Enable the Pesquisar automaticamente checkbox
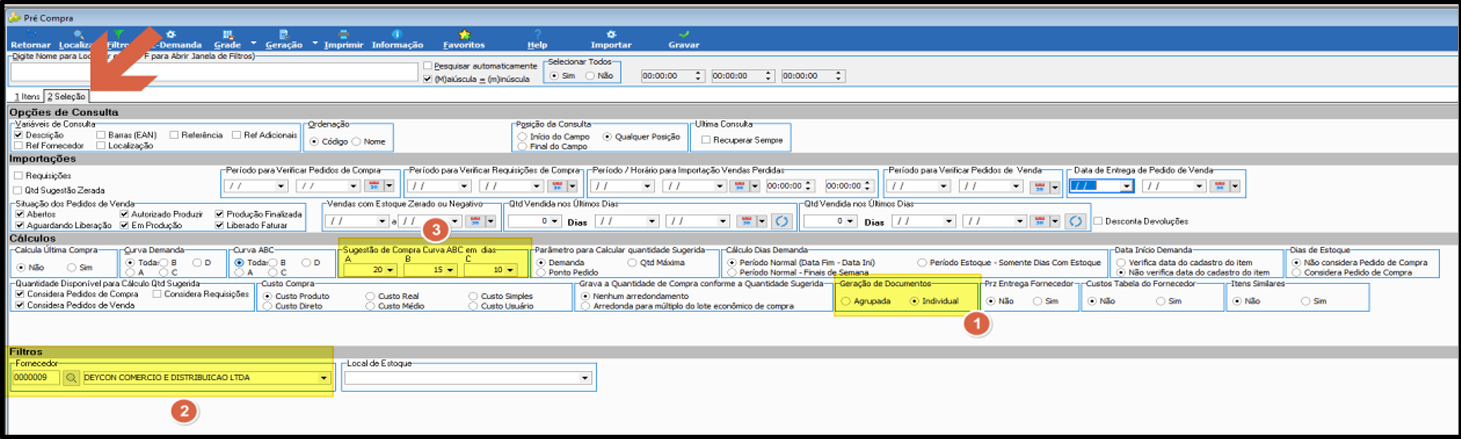1461x439 pixels. 428,66
